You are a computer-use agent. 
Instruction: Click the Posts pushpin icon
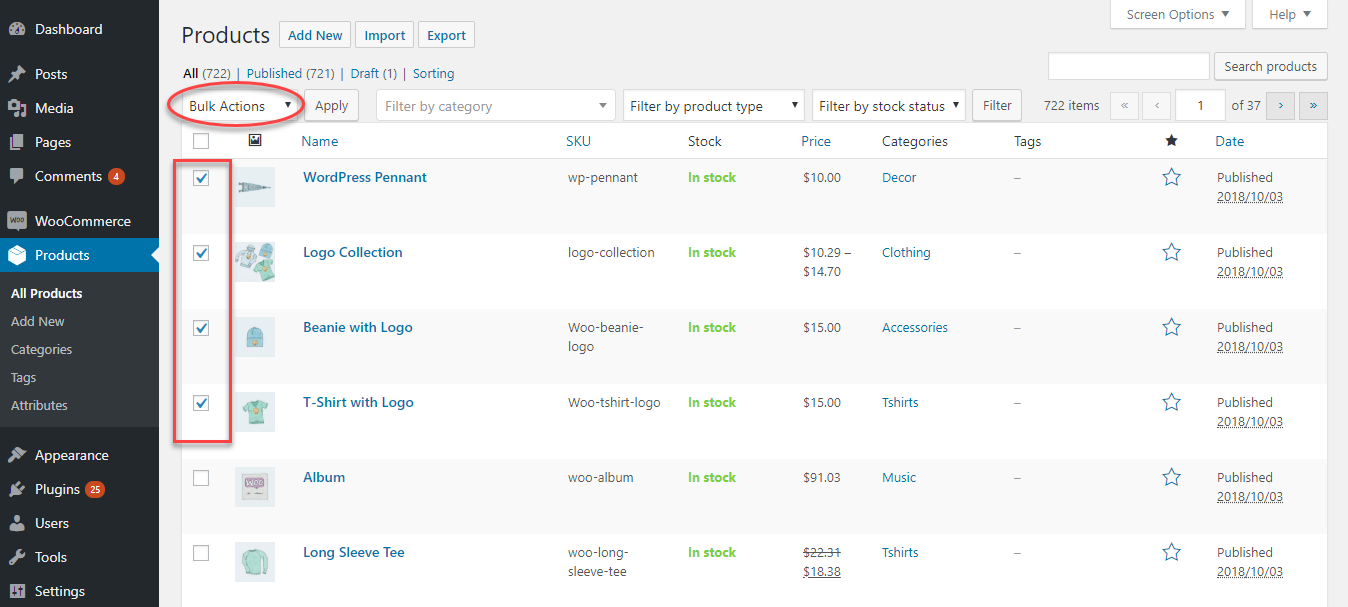[16, 74]
